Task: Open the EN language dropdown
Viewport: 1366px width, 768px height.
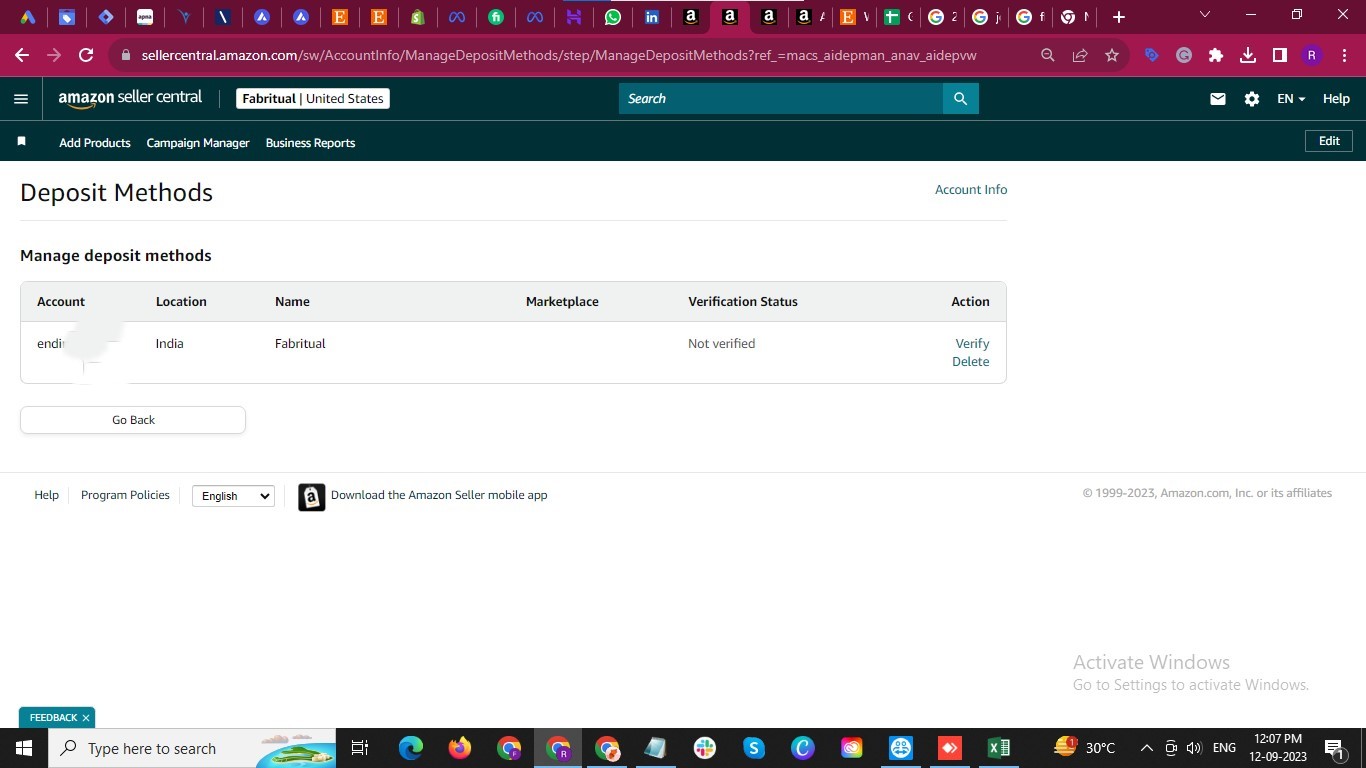Action: pyautogui.click(x=1291, y=99)
